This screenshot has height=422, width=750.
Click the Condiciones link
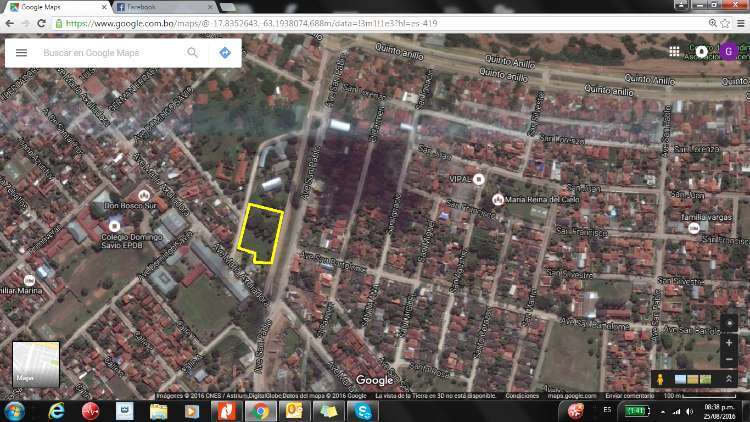click(x=522, y=396)
